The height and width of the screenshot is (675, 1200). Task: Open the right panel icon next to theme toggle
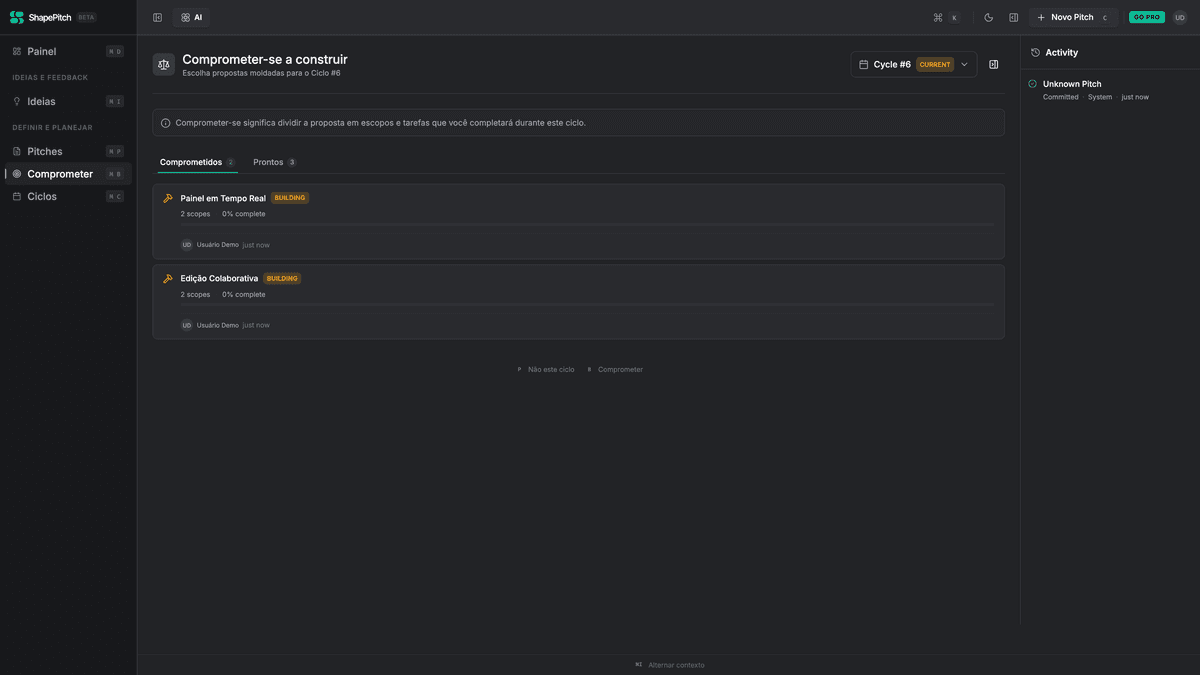point(1013,17)
